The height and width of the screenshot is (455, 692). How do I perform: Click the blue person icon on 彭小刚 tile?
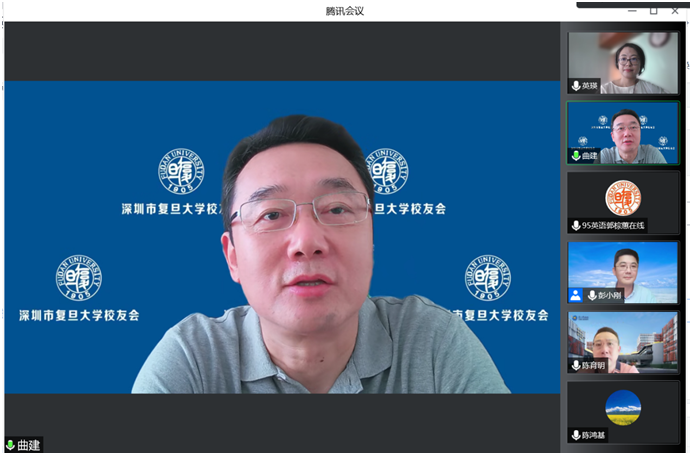(x=575, y=295)
